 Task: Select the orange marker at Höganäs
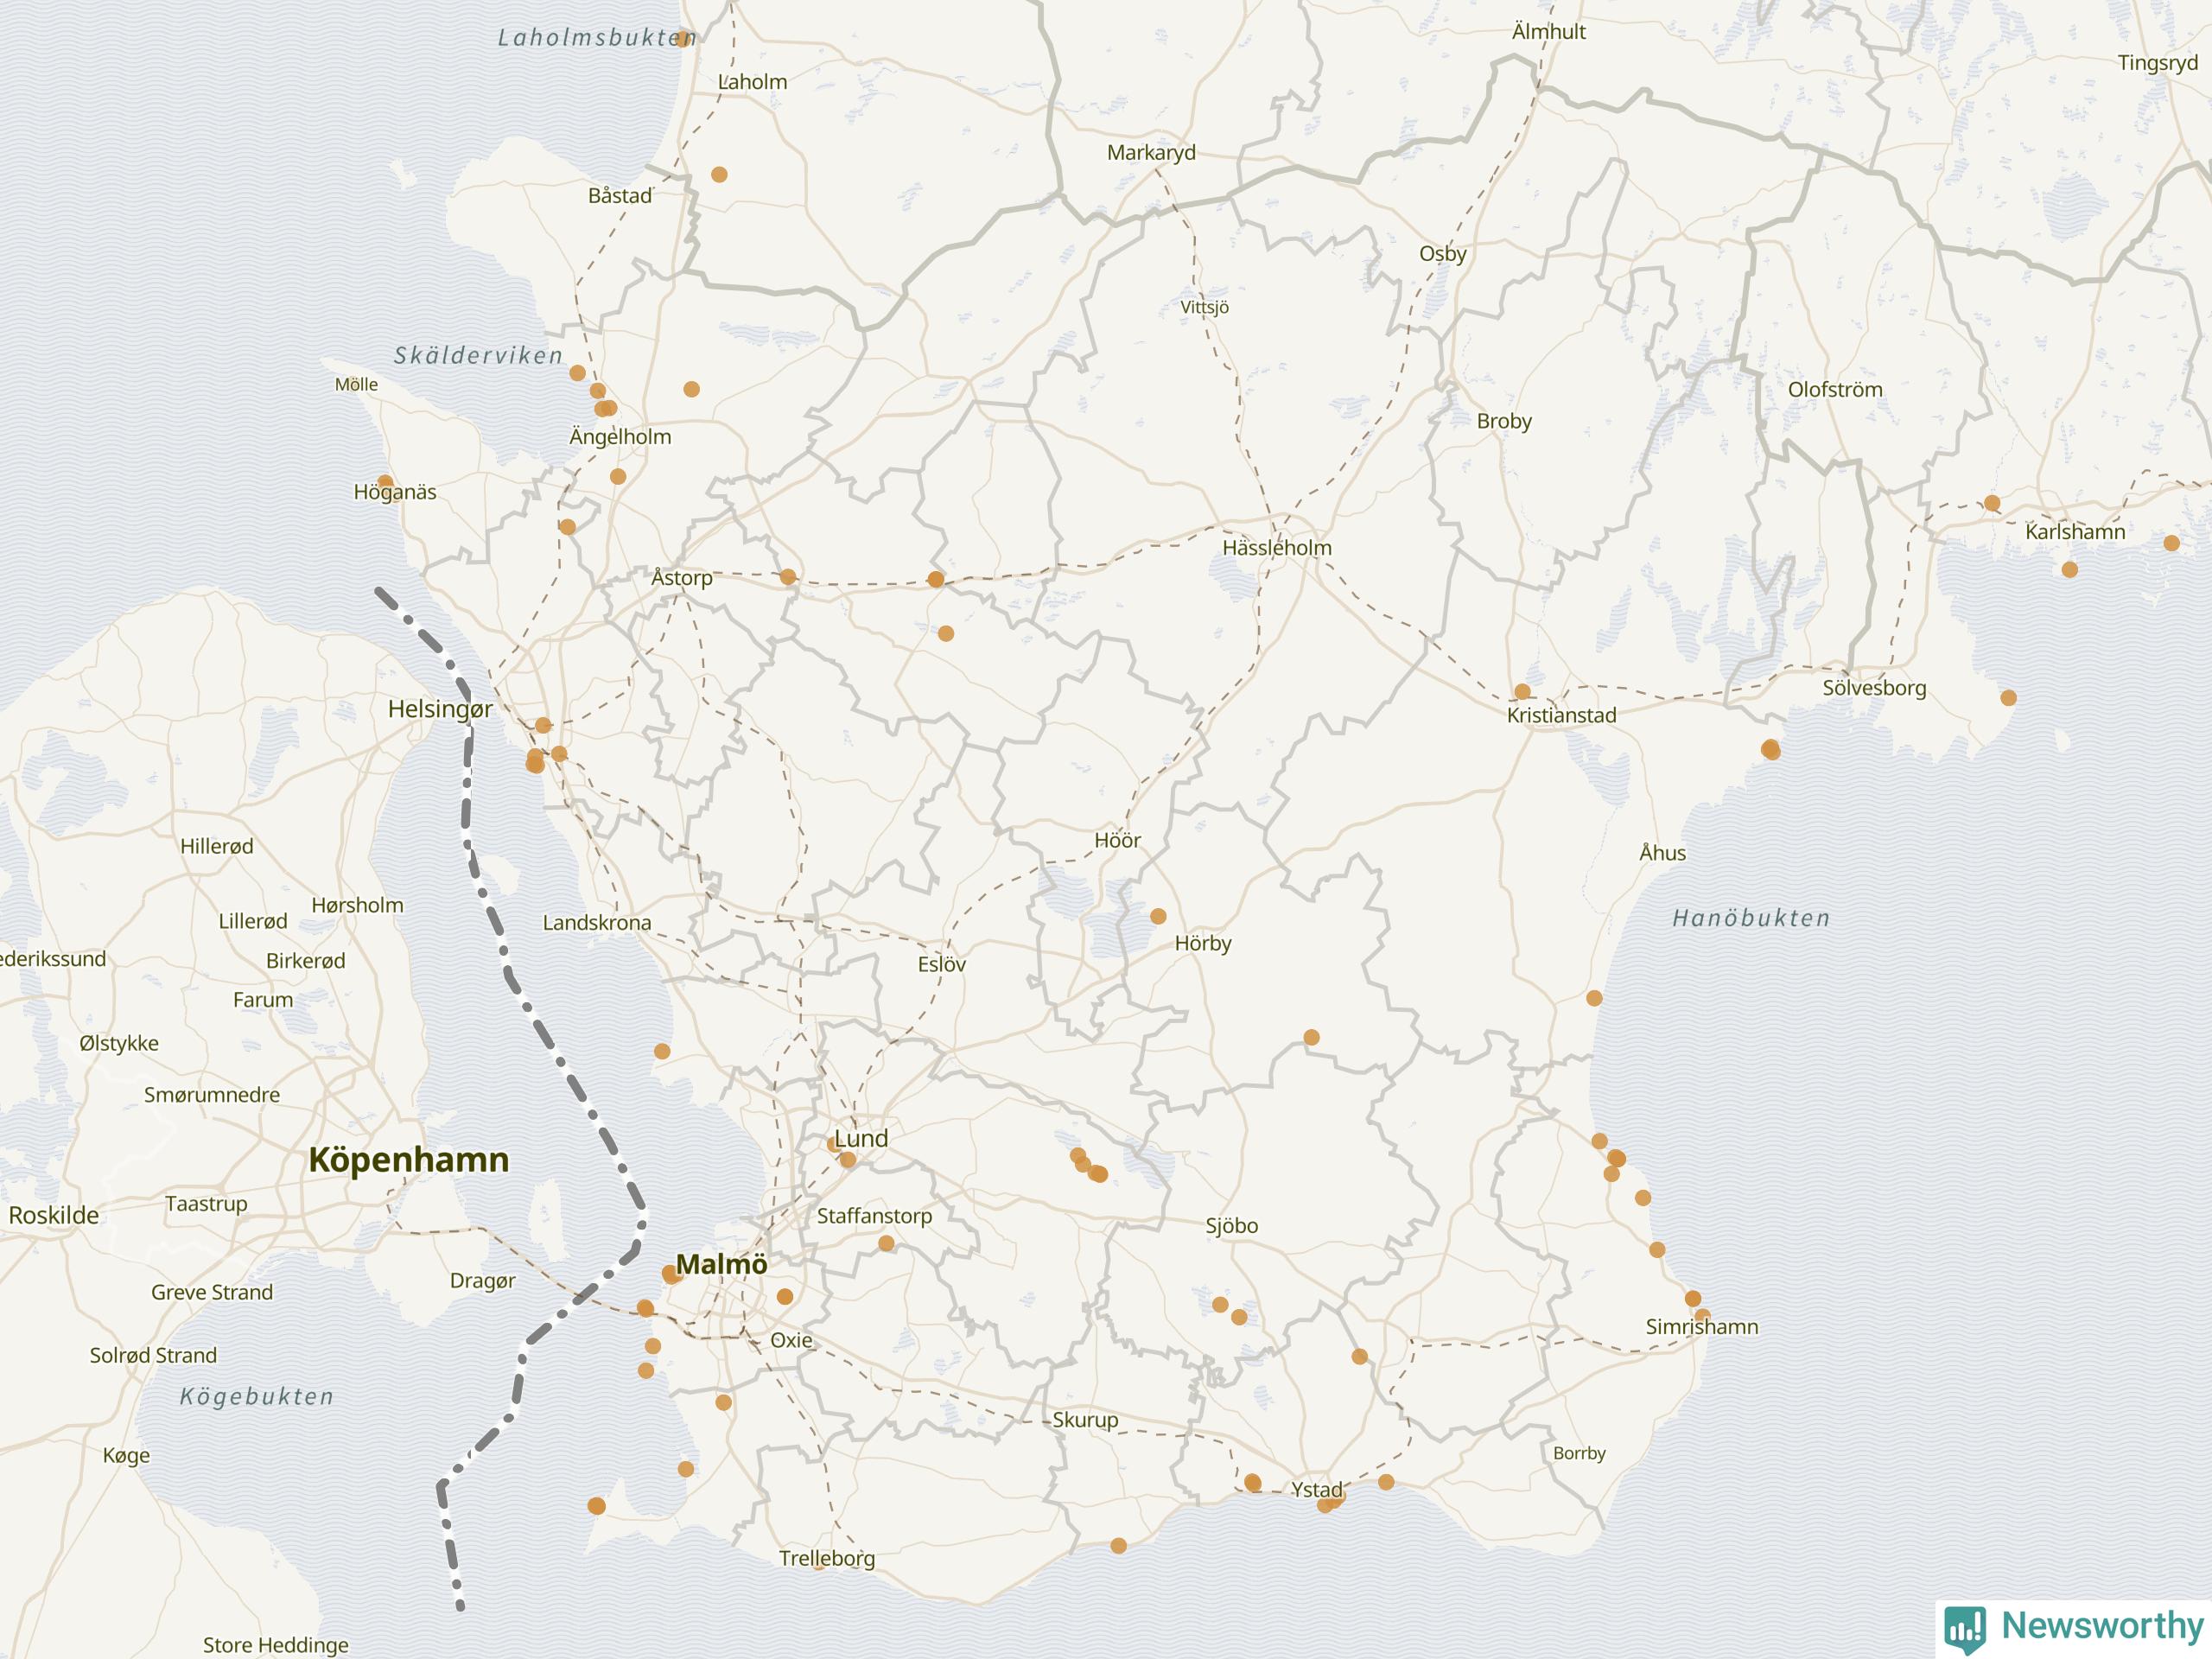pos(385,482)
